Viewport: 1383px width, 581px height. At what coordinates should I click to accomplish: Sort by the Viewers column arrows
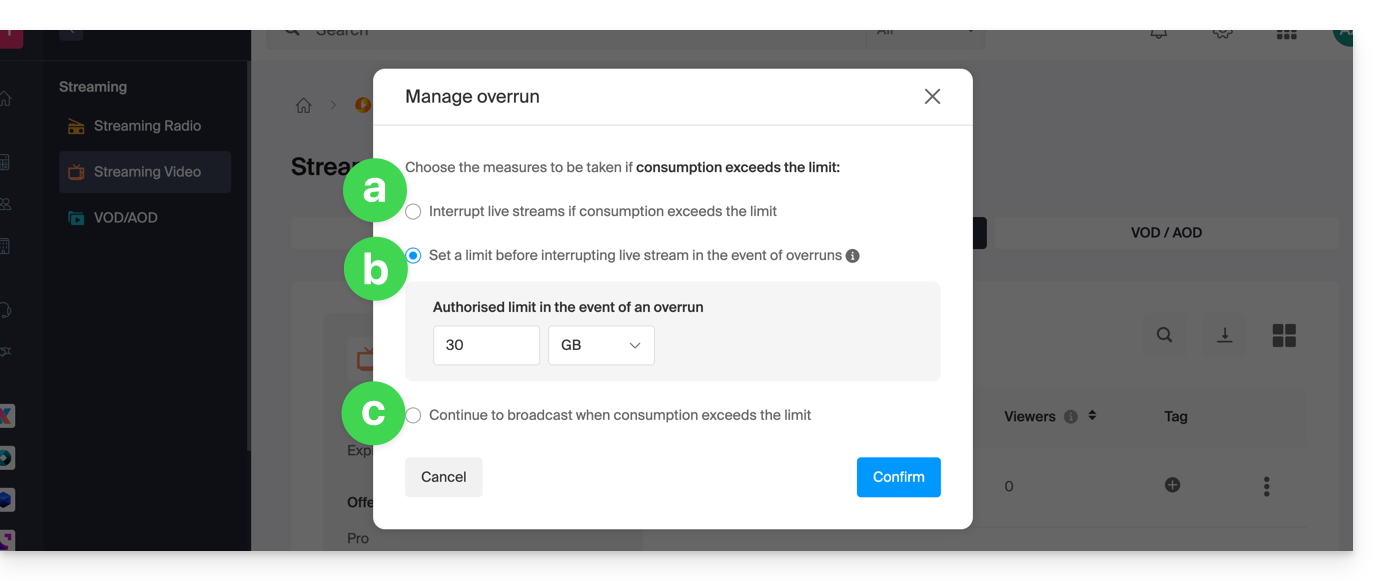1092,416
